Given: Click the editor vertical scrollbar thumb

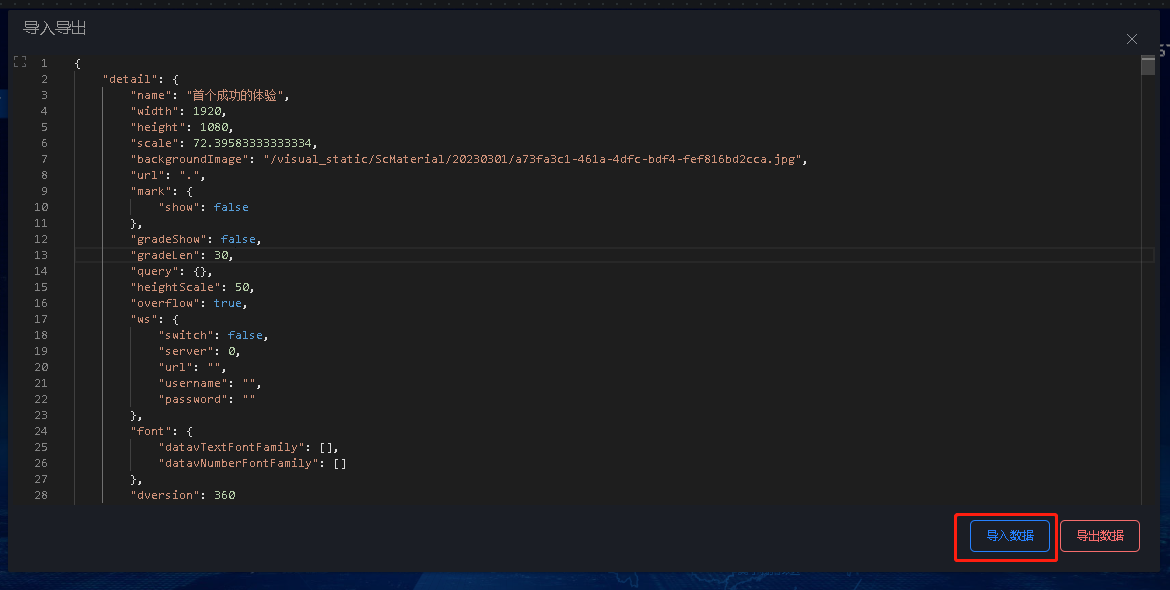Looking at the screenshot, I should point(1148,66).
